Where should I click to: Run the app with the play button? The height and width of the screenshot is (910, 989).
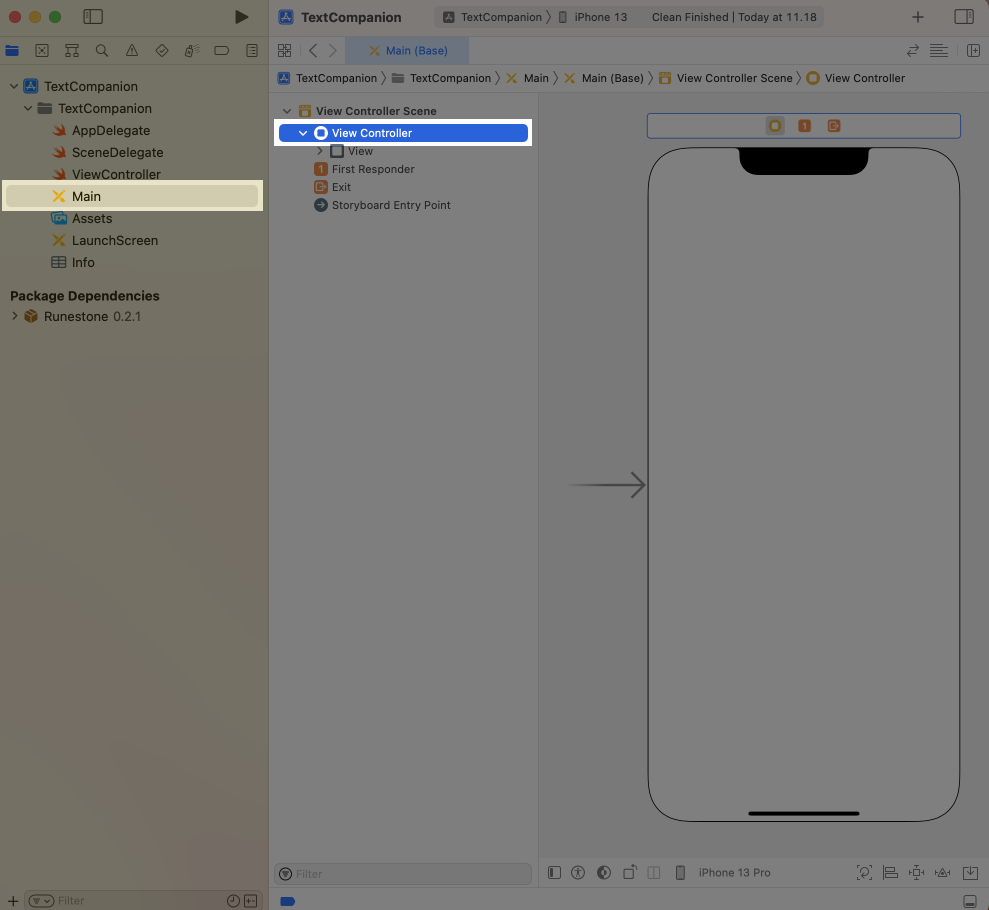tap(241, 17)
